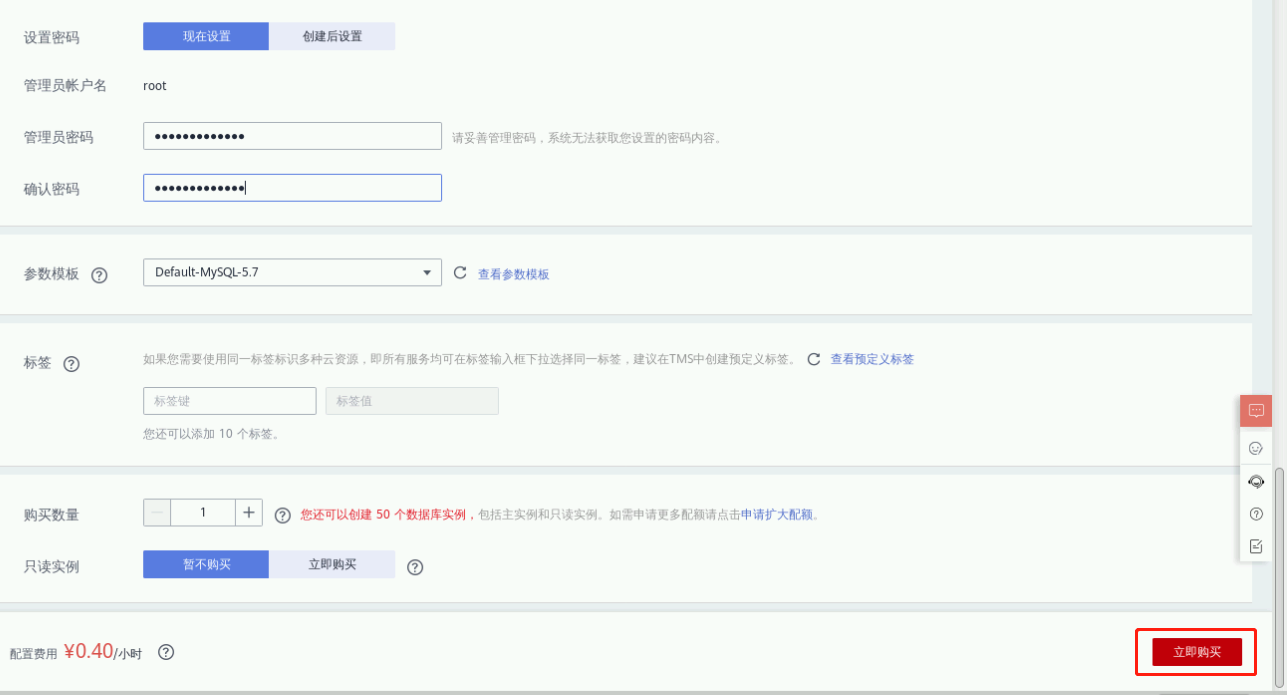Open the customer service headset icon
Viewport: 1287px width, 695px height.
click(1256, 481)
